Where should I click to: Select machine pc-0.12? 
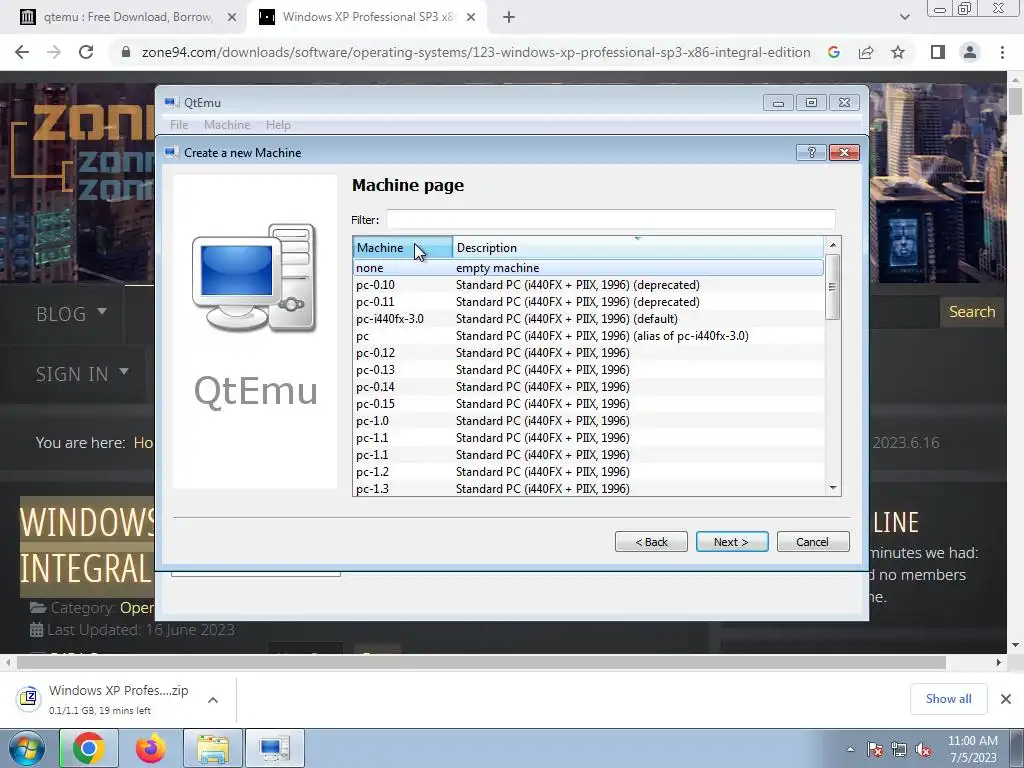click(588, 353)
